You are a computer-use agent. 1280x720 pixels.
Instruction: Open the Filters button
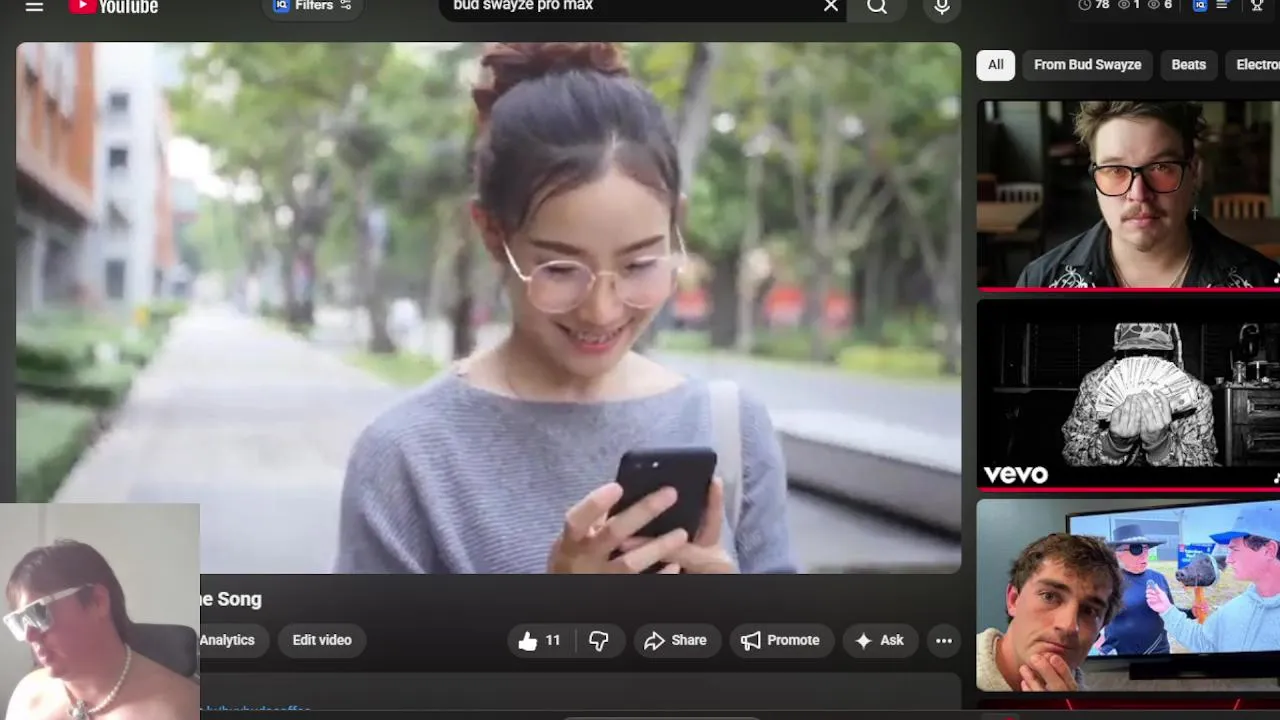pyautogui.click(x=312, y=6)
